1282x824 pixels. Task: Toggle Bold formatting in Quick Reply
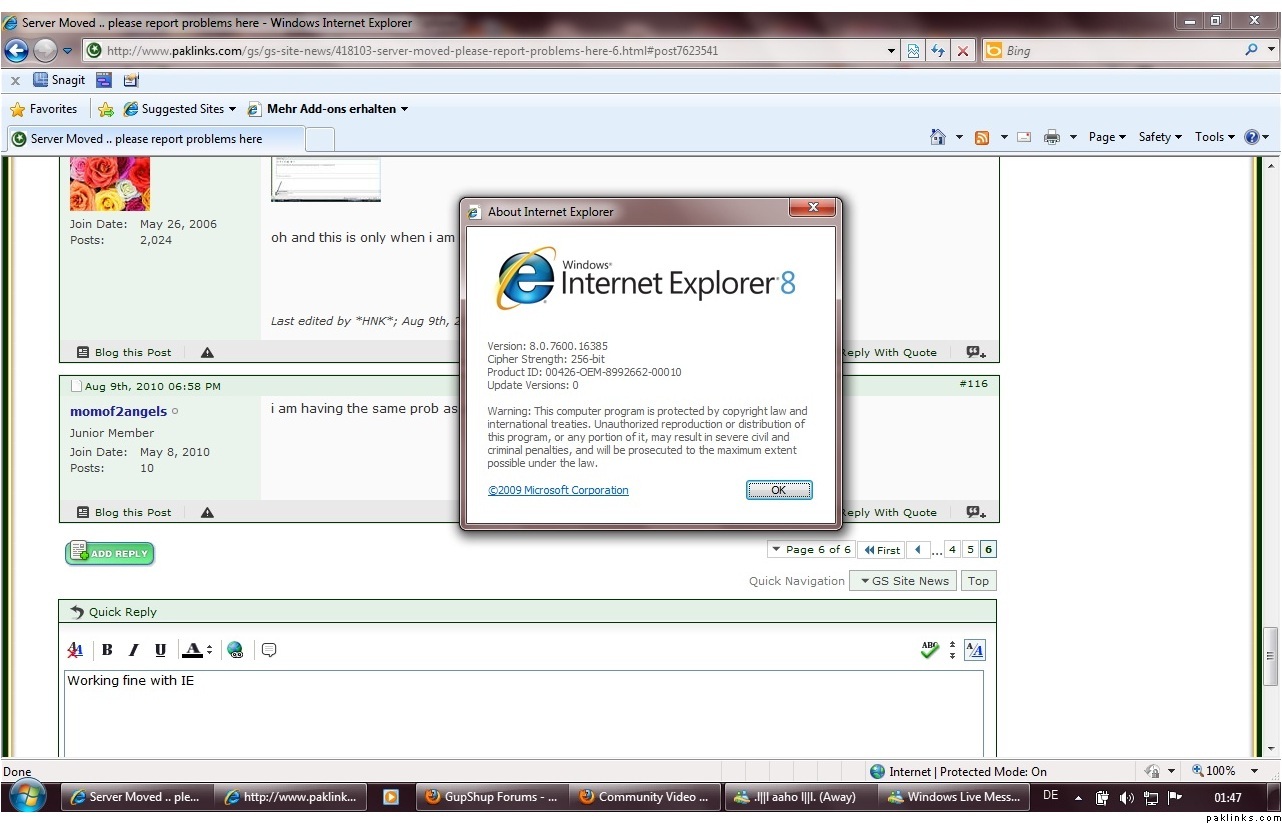point(107,650)
